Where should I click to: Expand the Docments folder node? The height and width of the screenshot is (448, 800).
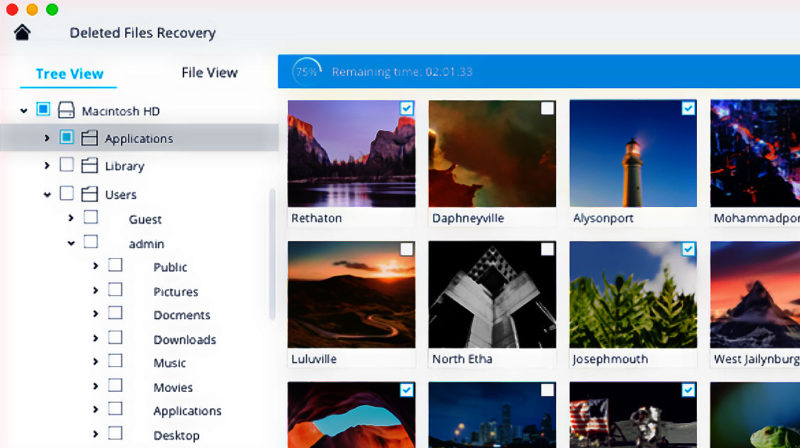[95, 314]
